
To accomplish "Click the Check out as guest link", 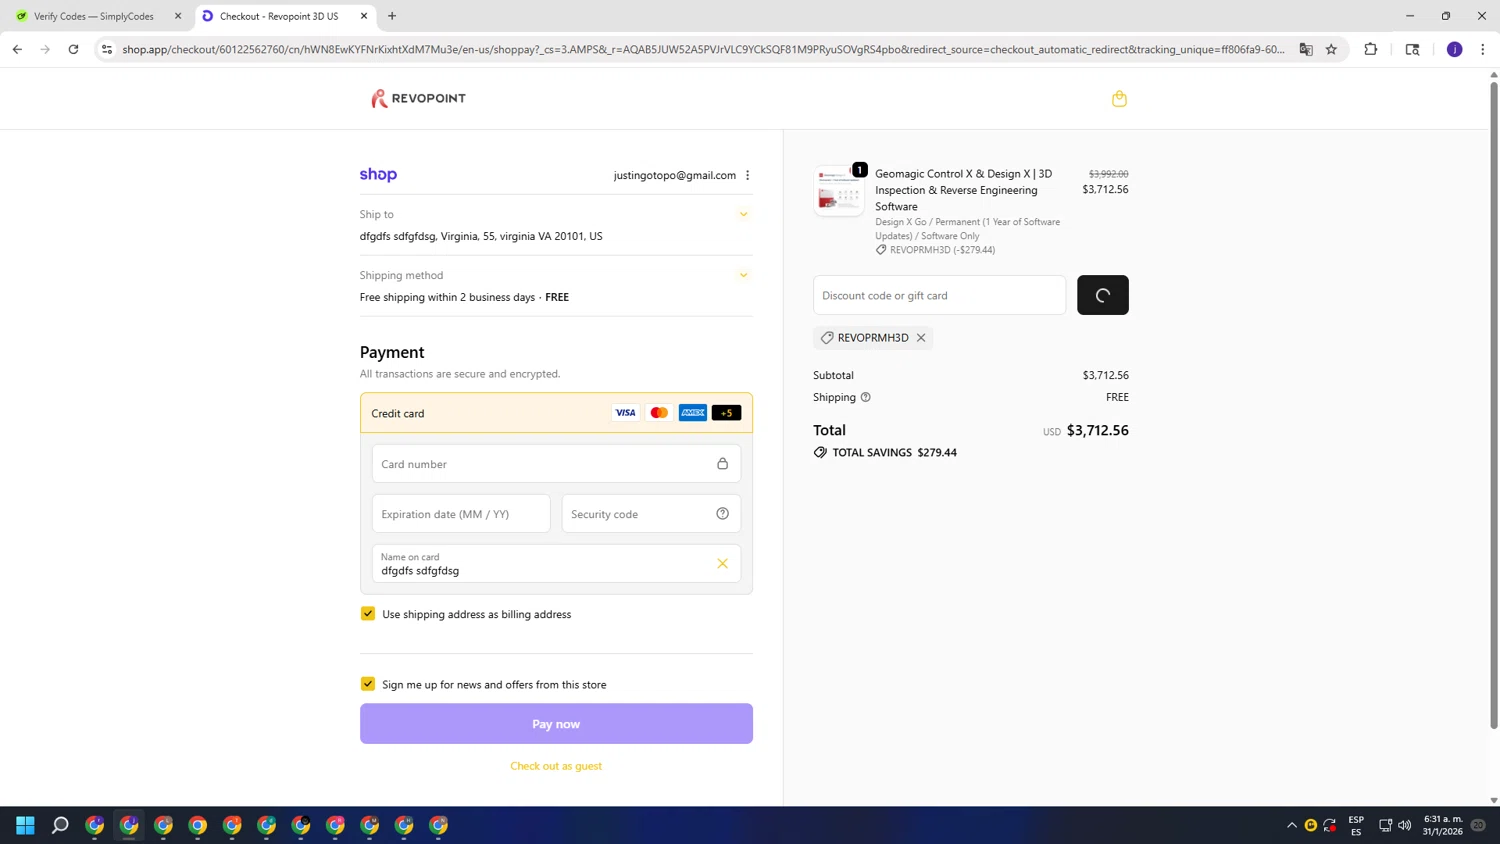I will [556, 766].
